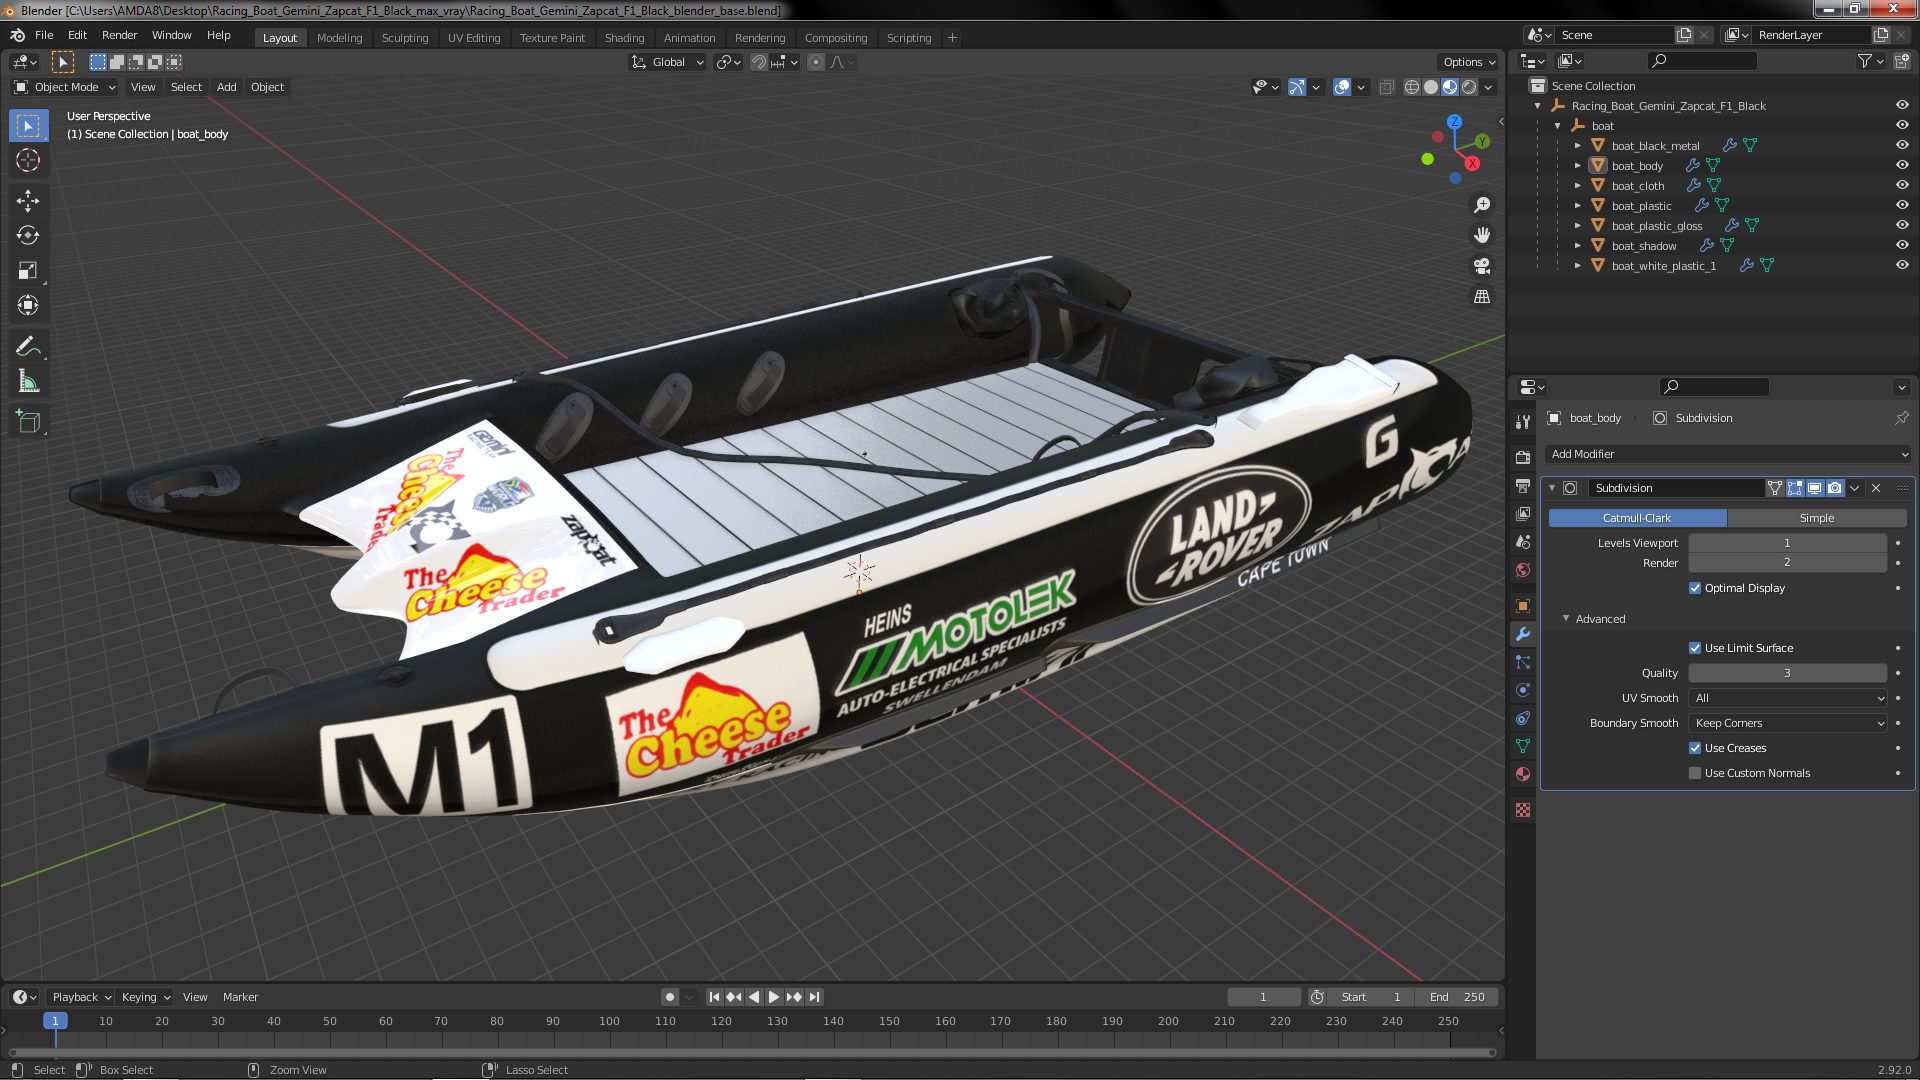The height and width of the screenshot is (1080, 1920).
Task: Open the Object Data properties tab
Action: [1523, 746]
